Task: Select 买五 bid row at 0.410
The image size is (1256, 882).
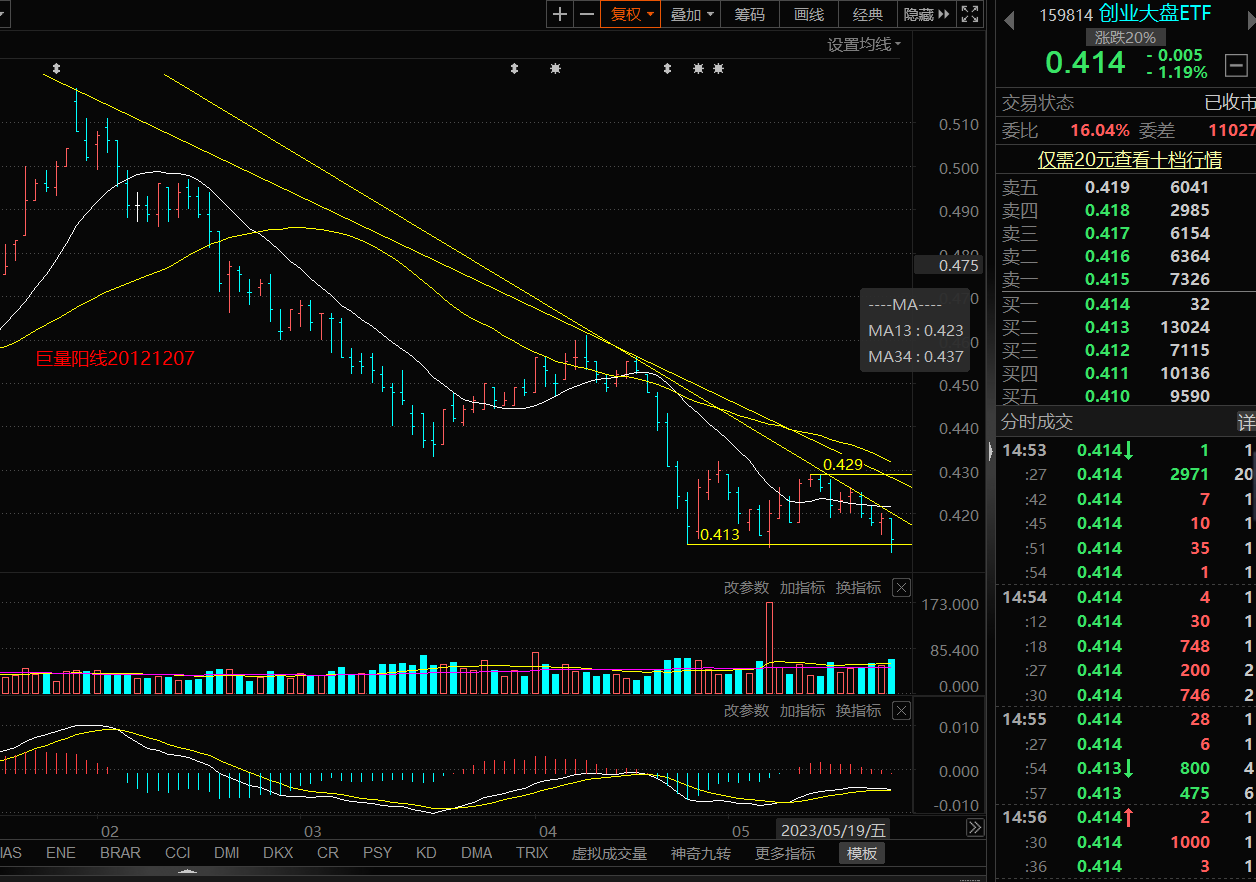Action: tap(1126, 396)
